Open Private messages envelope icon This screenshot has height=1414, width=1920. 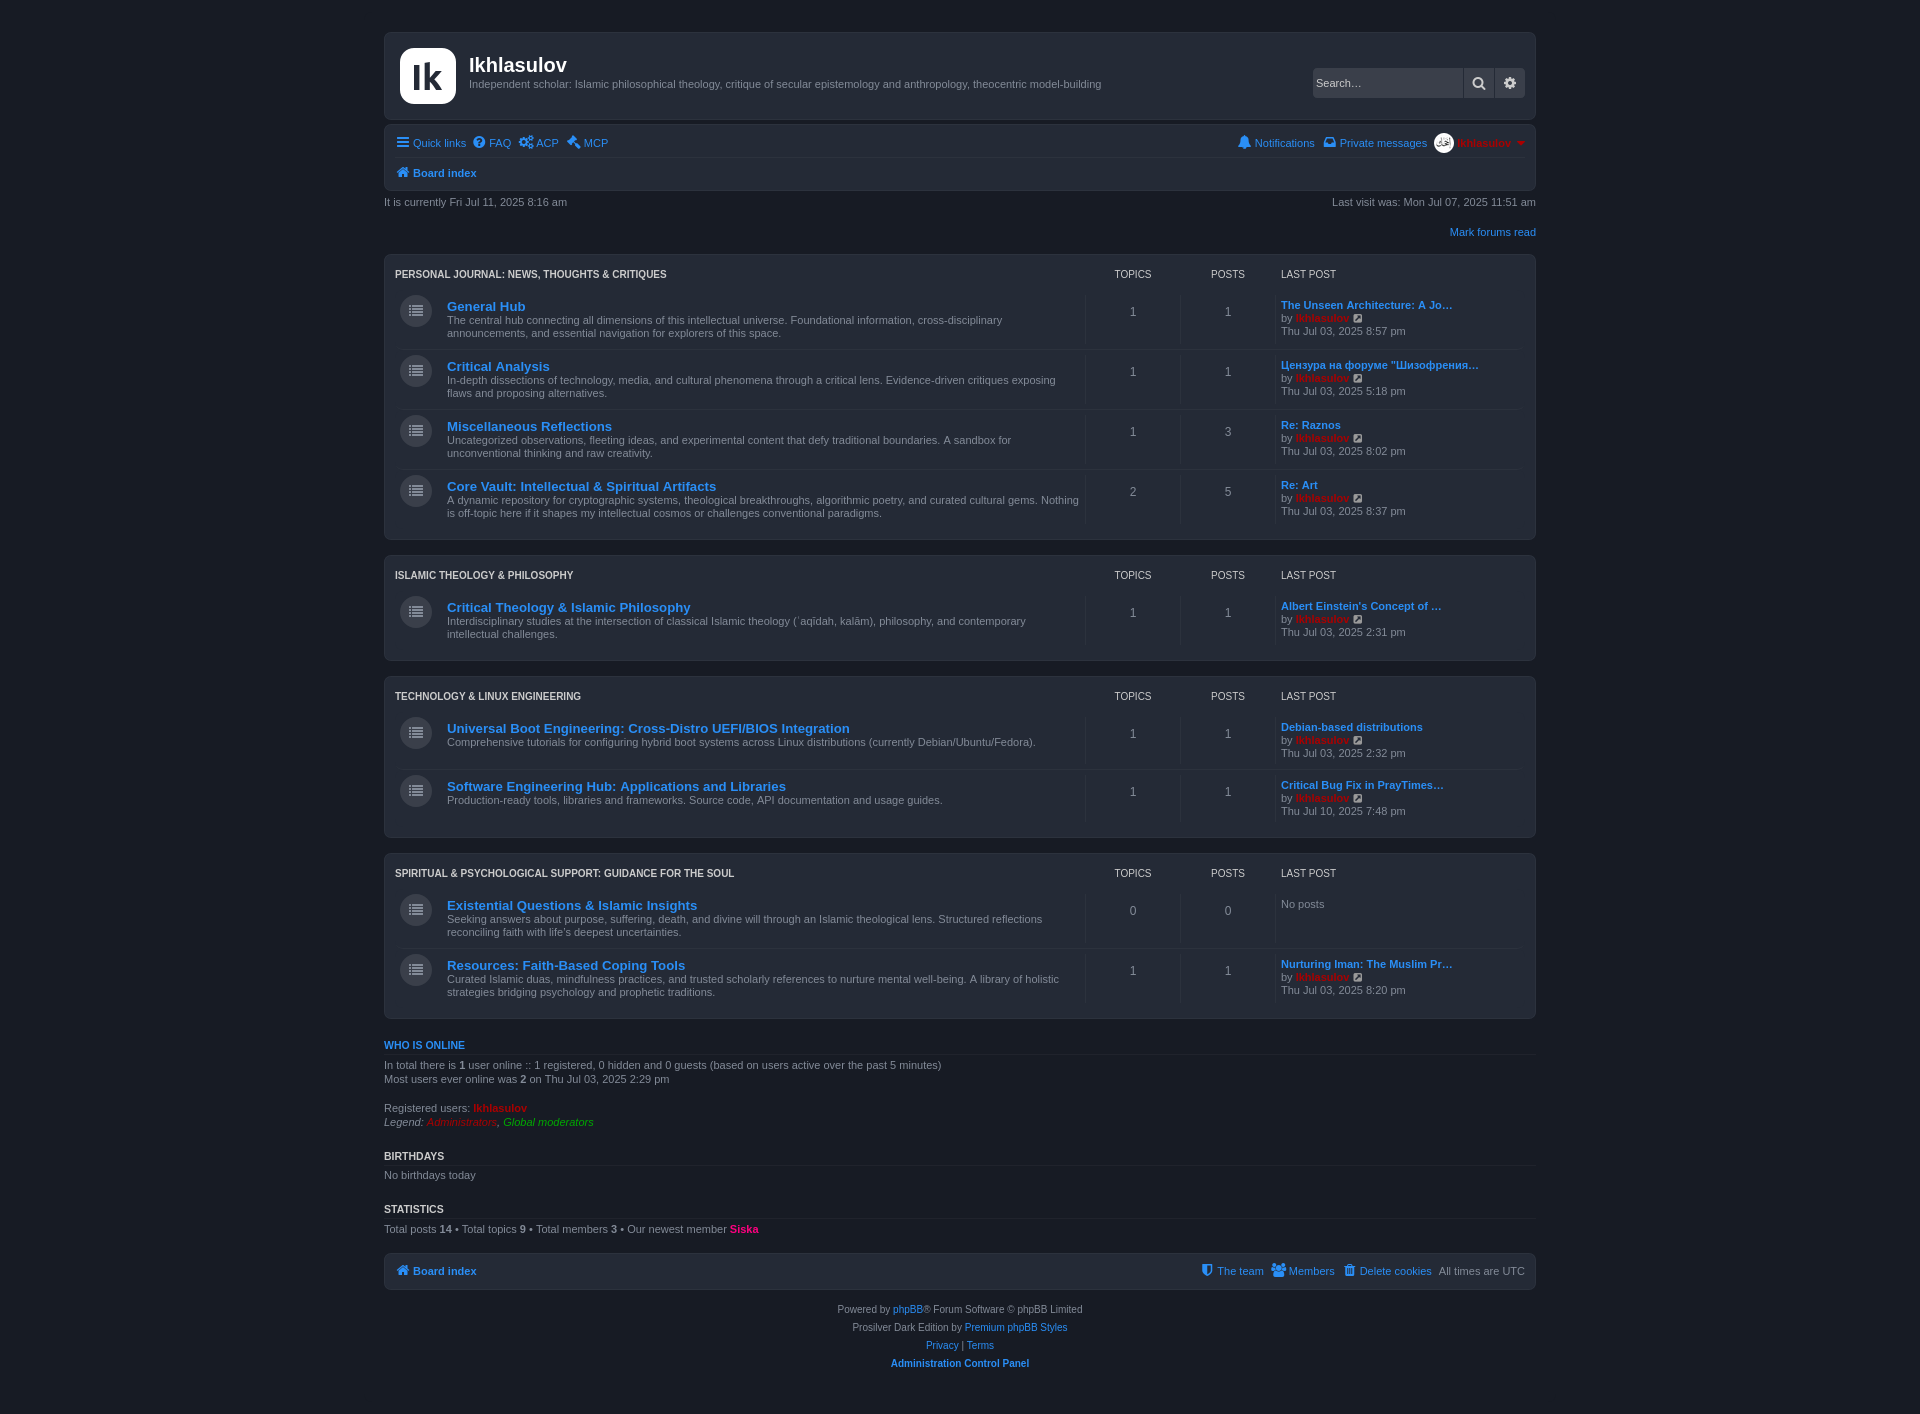pos(1330,143)
